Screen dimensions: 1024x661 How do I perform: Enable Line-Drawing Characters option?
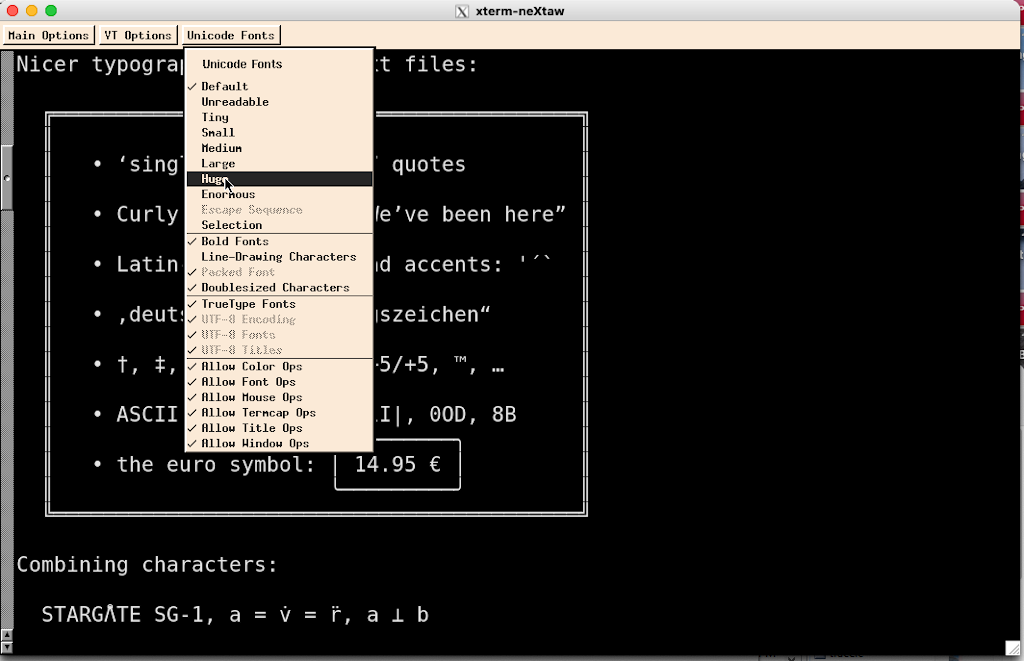pos(278,257)
